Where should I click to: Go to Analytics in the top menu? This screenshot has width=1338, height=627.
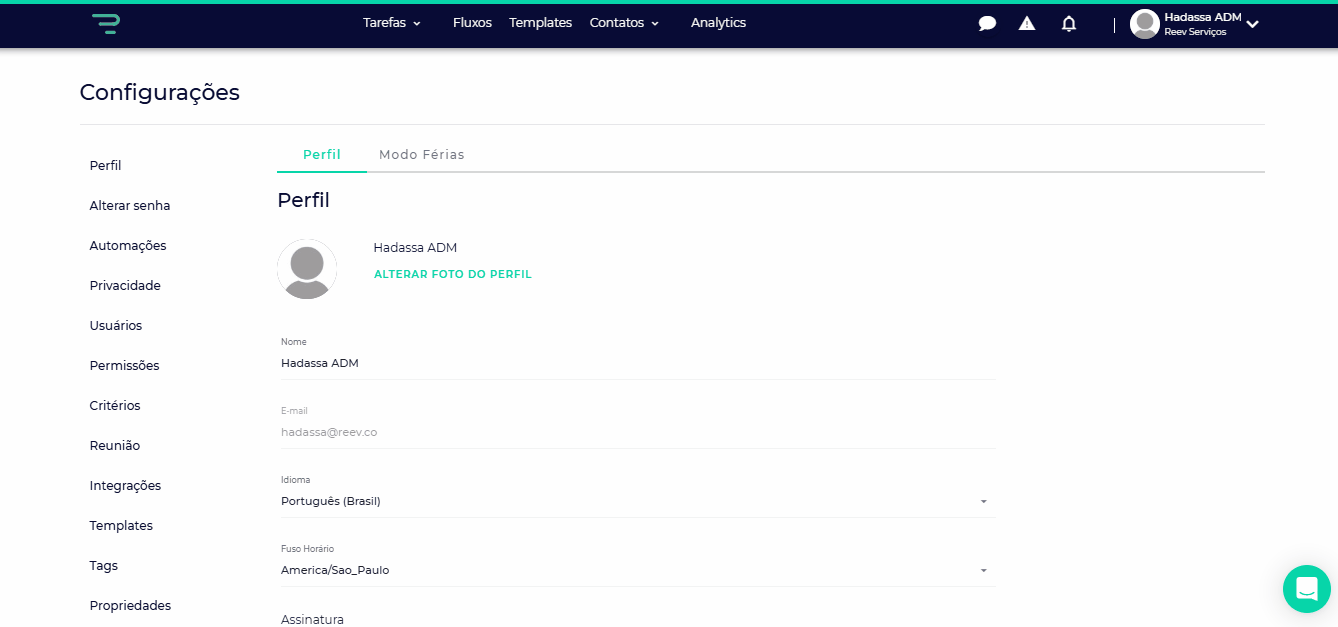pyautogui.click(x=718, y=23)
